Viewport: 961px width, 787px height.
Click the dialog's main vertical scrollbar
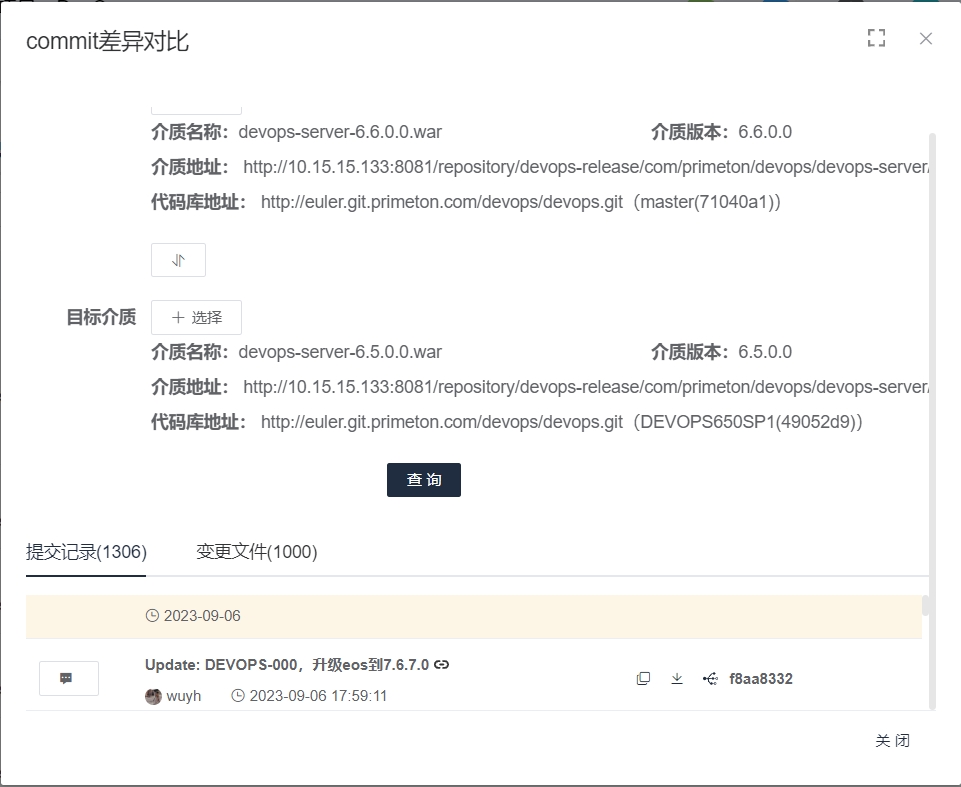coord(932,400)
